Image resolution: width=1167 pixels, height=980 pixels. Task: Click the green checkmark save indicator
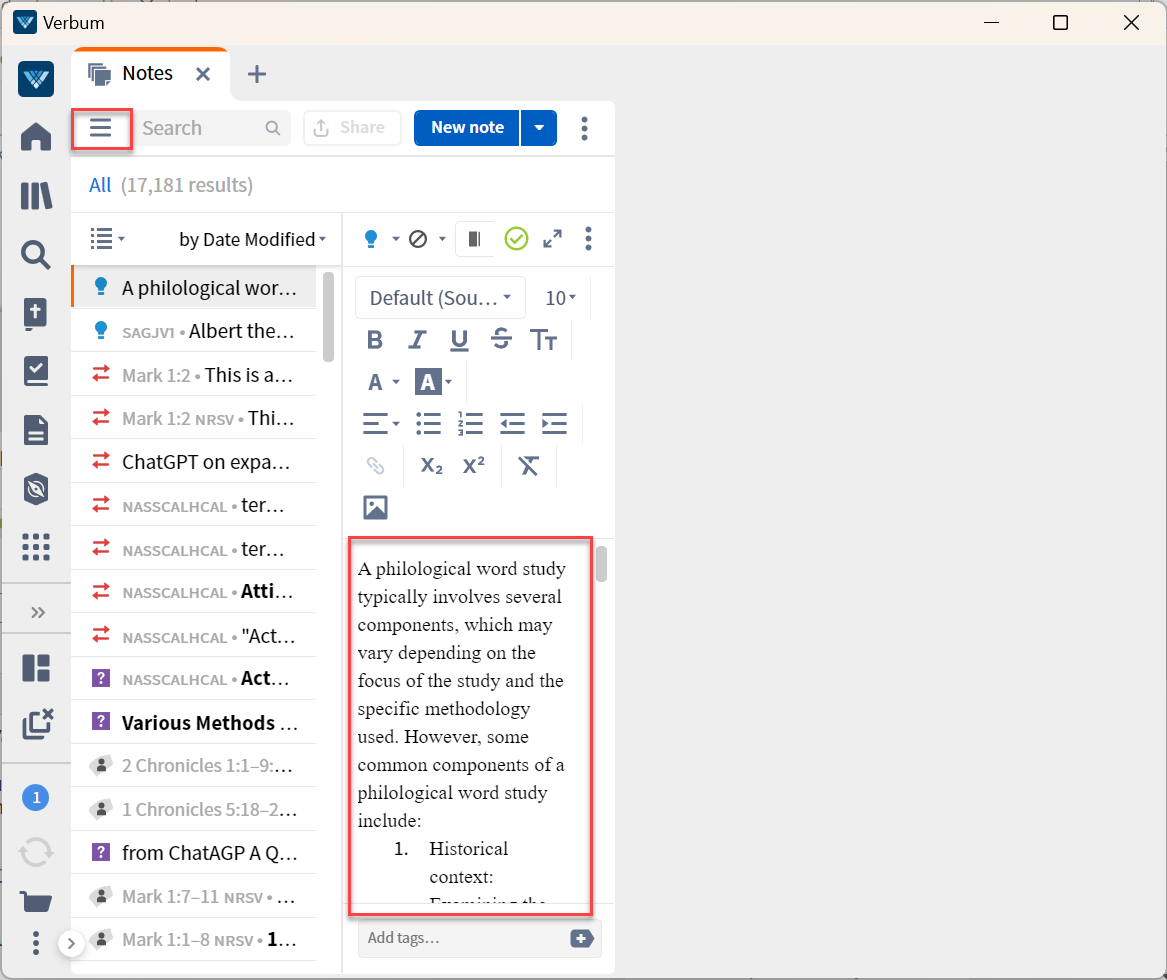coord(516,239)
